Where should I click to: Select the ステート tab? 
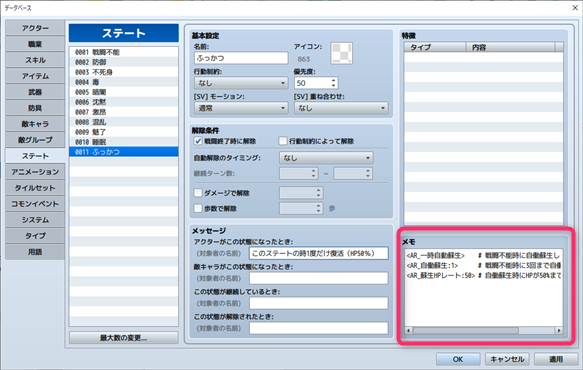[x=35, y=156]
